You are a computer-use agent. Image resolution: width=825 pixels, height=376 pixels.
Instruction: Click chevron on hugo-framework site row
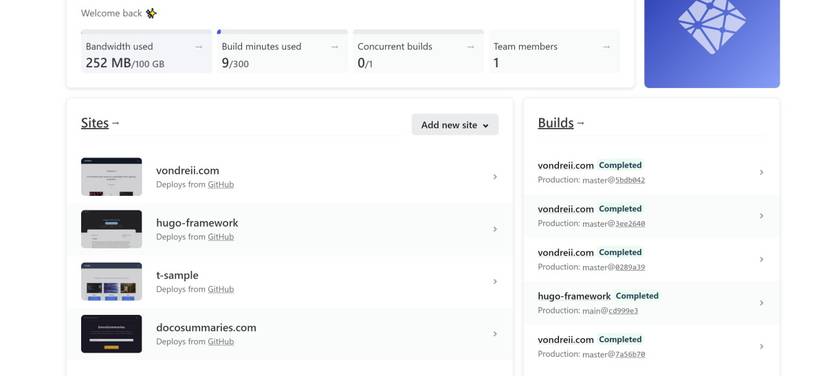coord(495,229)
